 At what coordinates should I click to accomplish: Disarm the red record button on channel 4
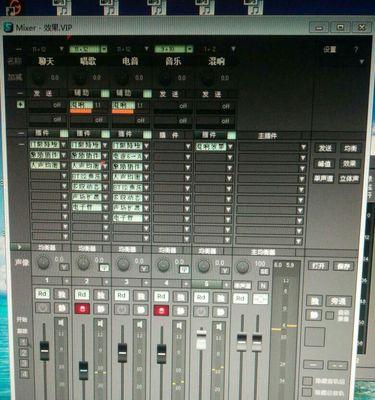coord(161,310)
